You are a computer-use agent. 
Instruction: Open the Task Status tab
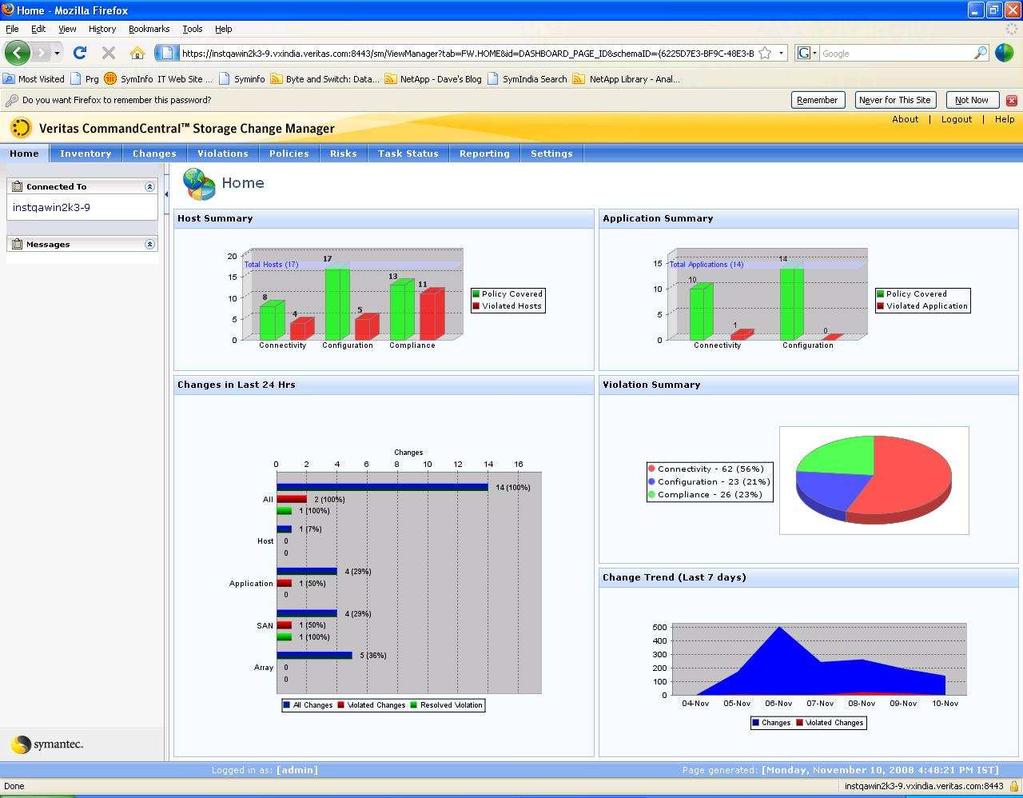(408, 153)
